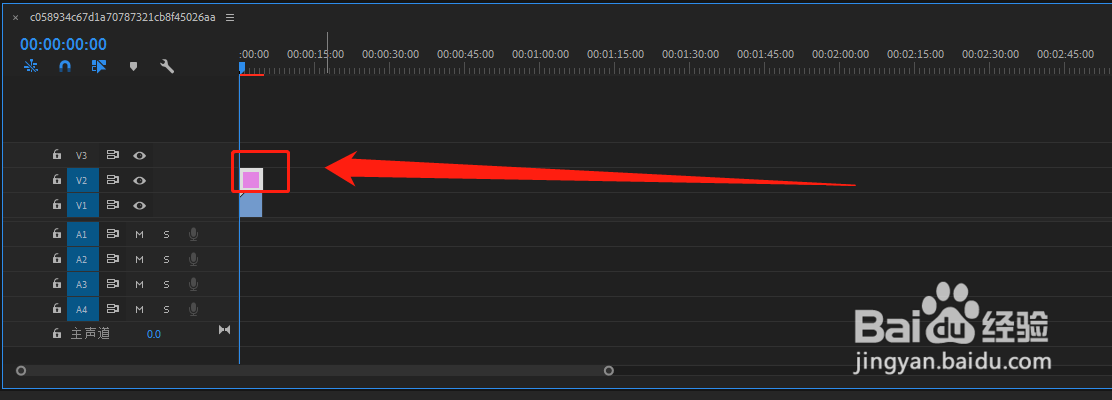Image resolution: width=1112 pixels, height=400 pixels.
Task: Toggle Sync Lock on track V2
Action: tap(112, 180)
